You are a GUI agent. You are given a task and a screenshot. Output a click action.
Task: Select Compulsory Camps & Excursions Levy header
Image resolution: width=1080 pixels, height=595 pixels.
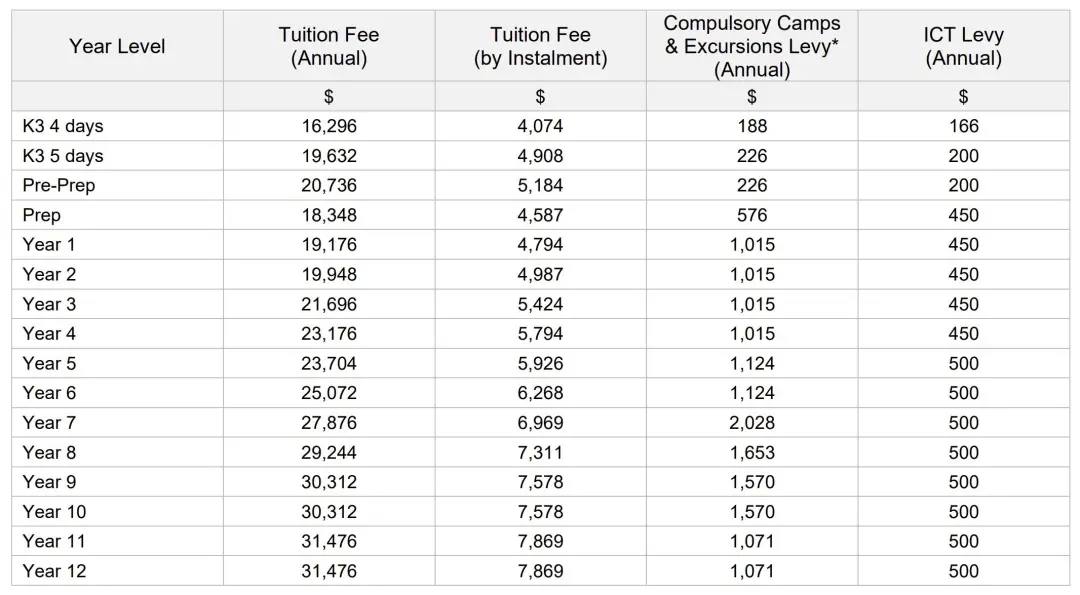[751, 46]
